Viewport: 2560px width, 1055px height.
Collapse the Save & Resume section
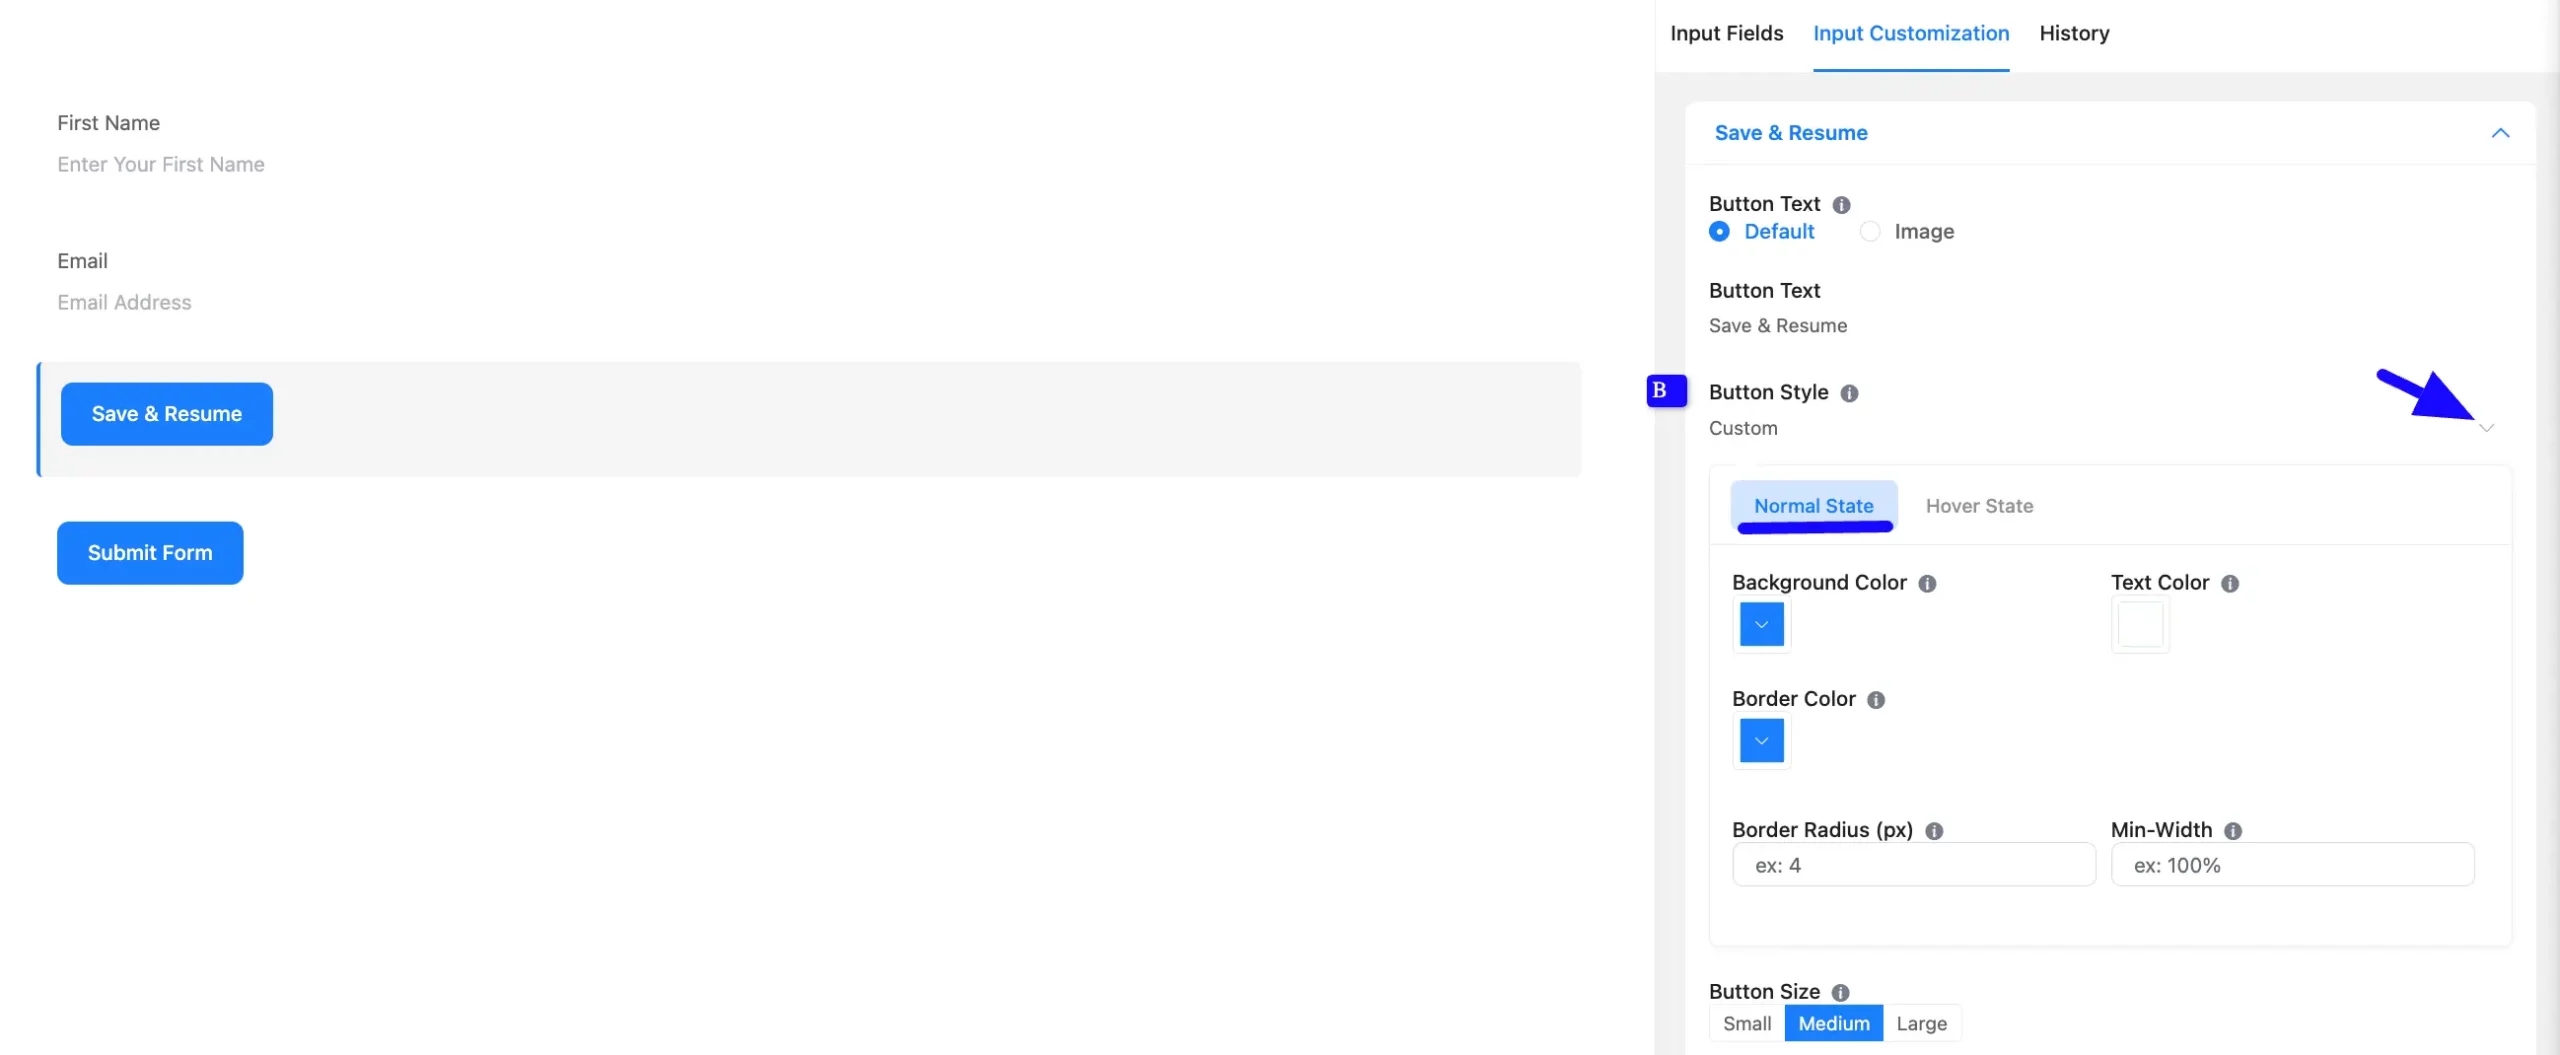pyautogui.click(x=2500, y=133)
